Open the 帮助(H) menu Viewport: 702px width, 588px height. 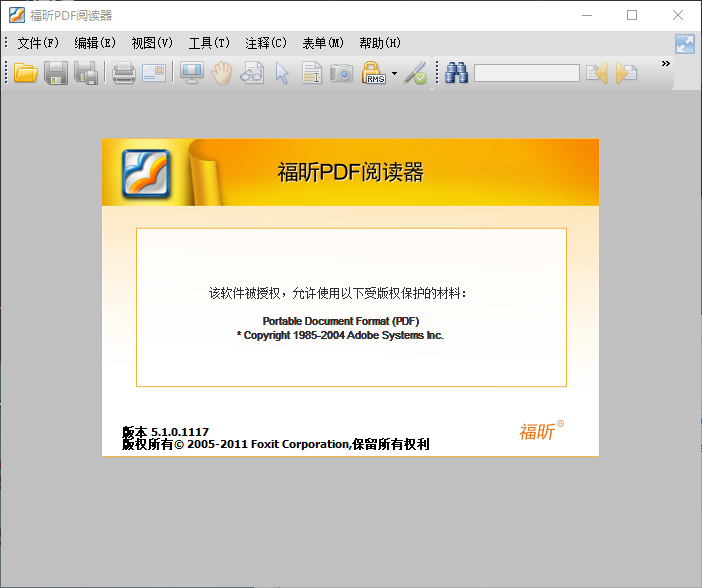click(x=380, y=43)
